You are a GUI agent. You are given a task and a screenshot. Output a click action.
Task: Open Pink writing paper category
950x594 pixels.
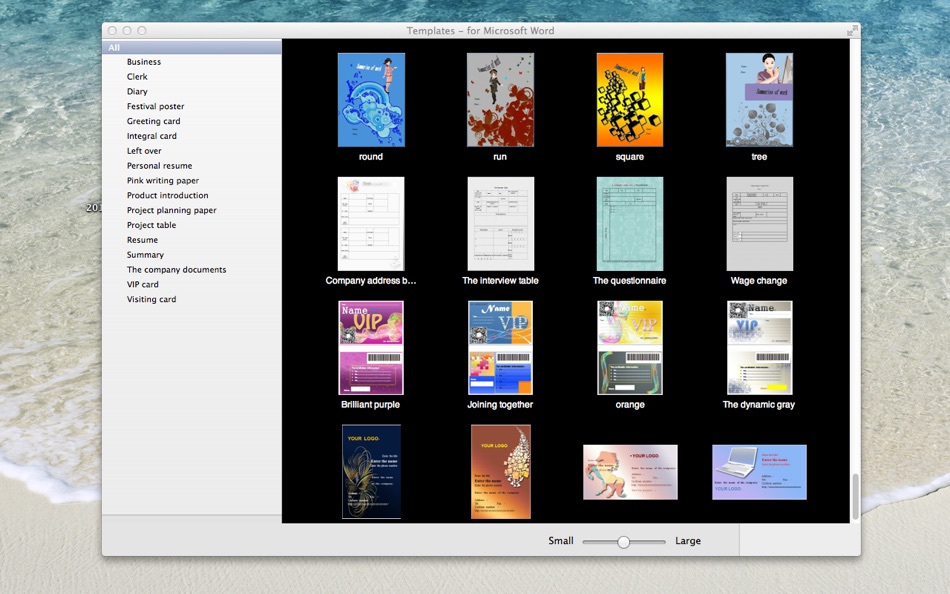(x=162, y=181)
